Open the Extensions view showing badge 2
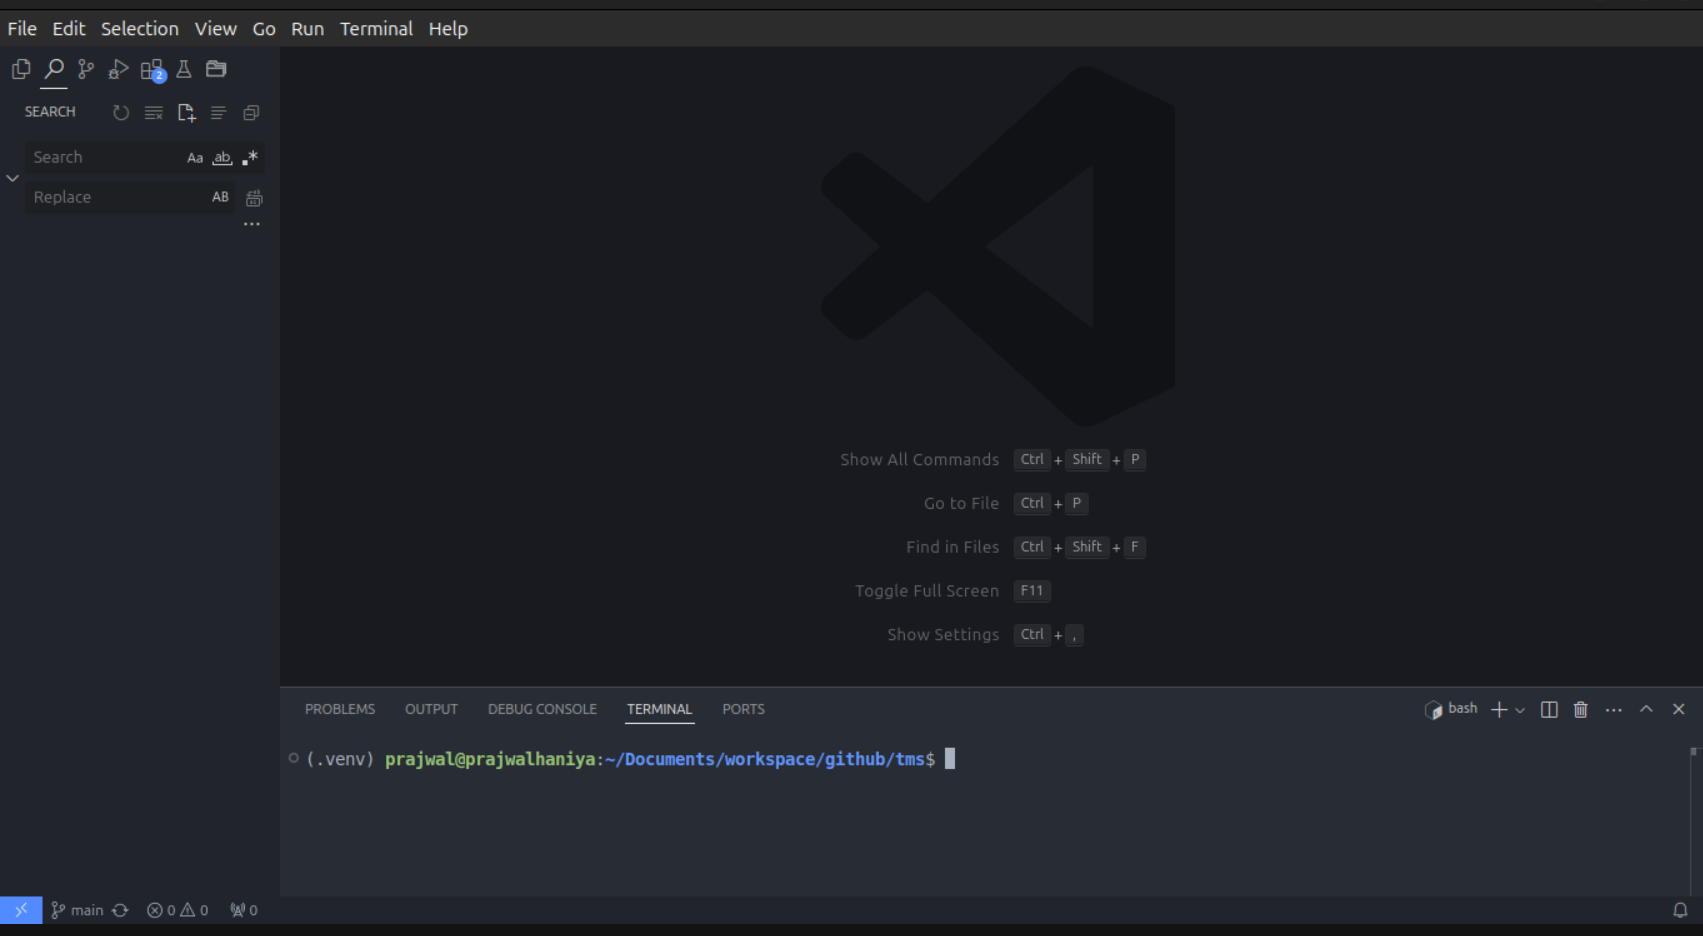 (150, 69)
